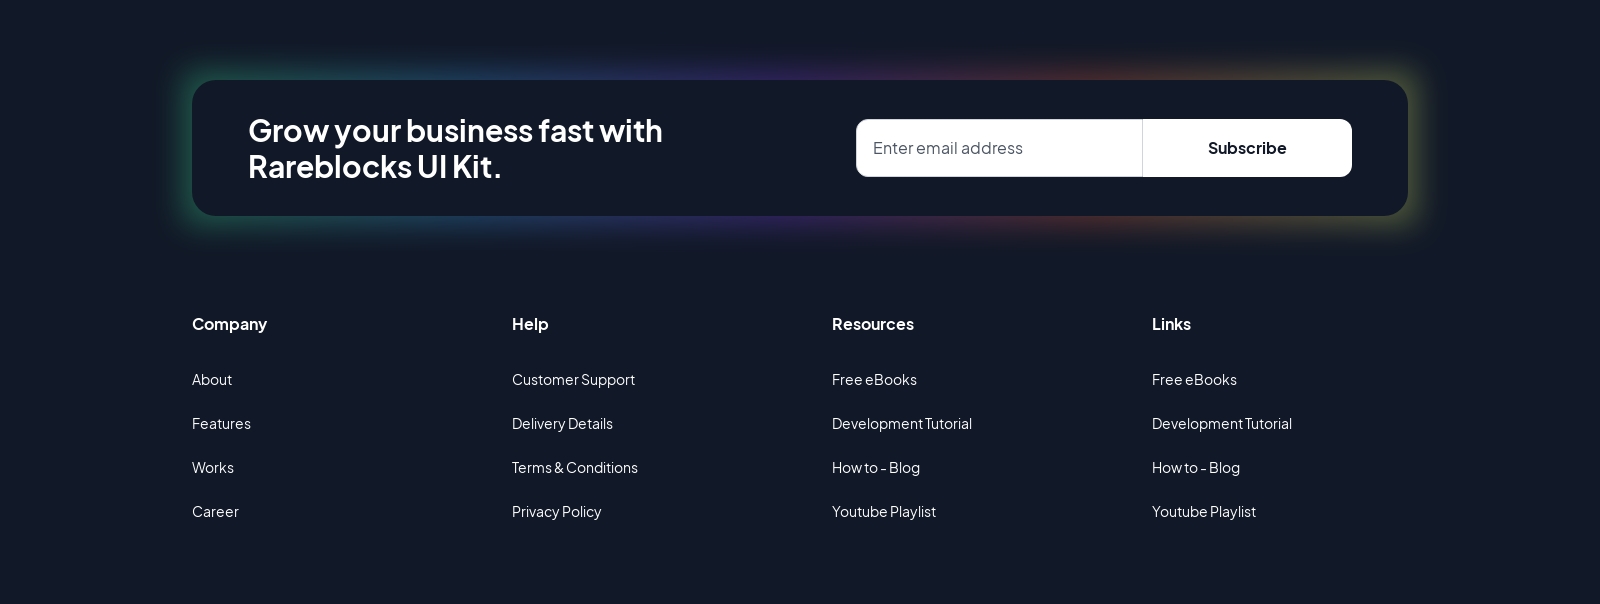
Task: Open the Features link under Company
Action: tap(221, 423)
